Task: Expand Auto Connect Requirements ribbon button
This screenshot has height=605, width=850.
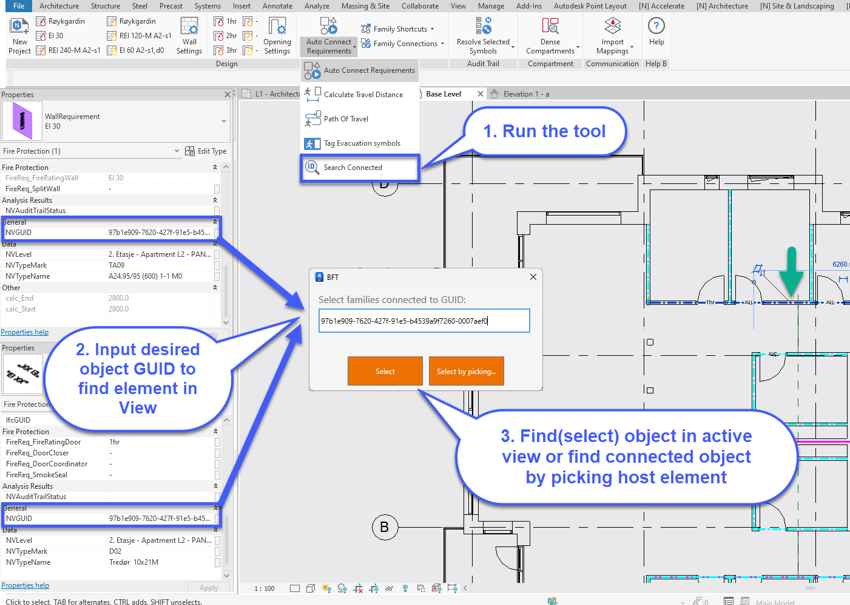Action: point(329,47)
